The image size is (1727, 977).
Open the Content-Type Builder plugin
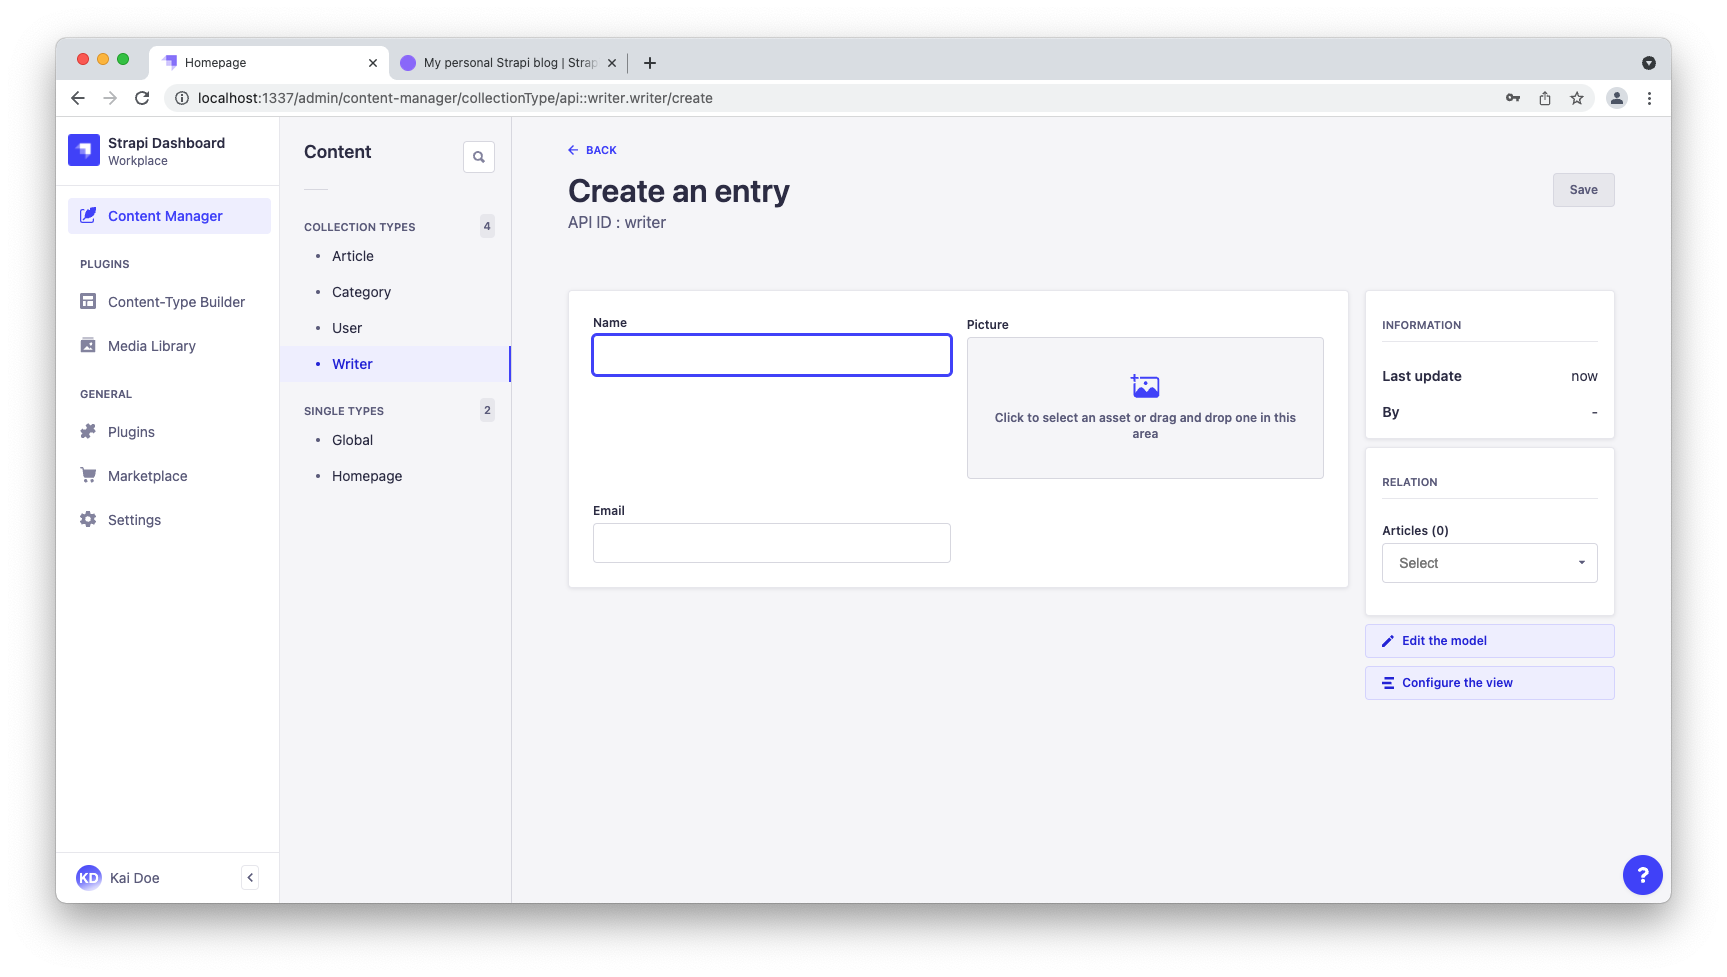[x=176, y=301]
